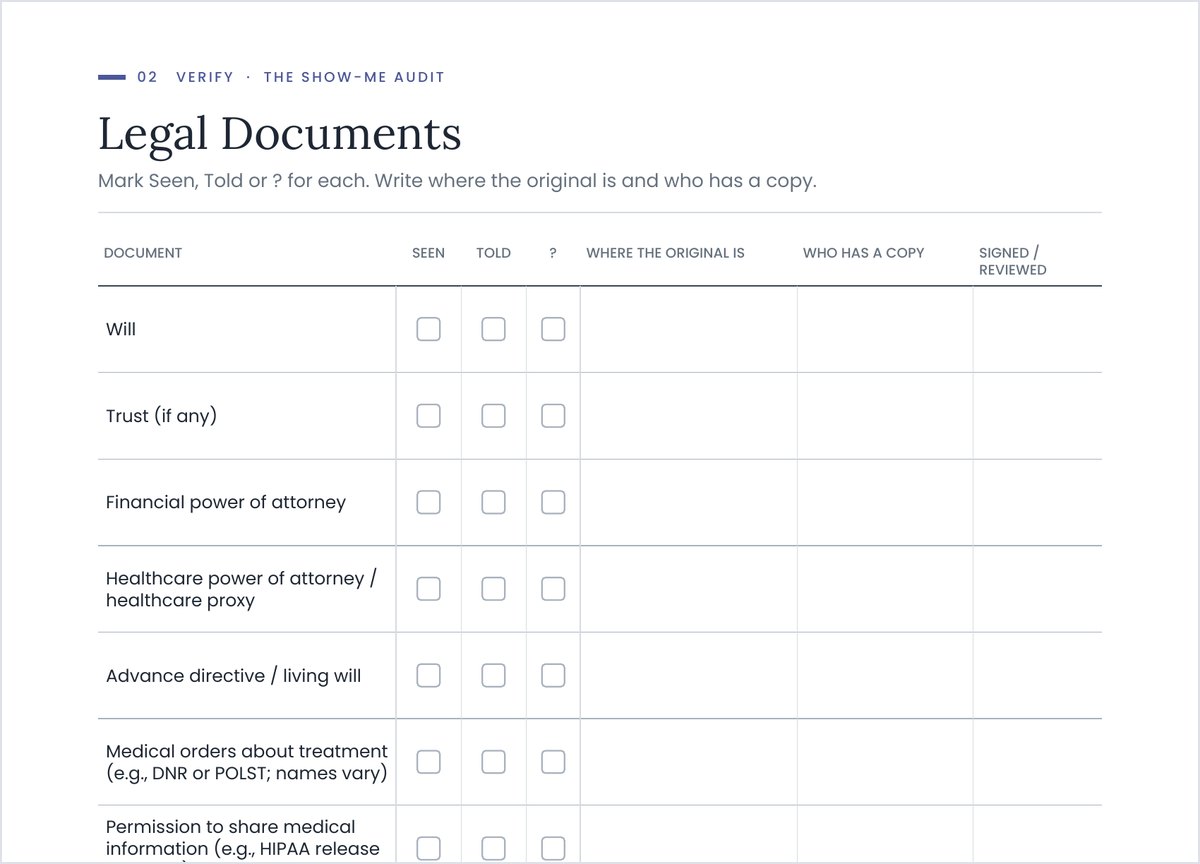
Task: Select the Signed / Reviewed cell for Trust
Action: tap(1038, 416)
